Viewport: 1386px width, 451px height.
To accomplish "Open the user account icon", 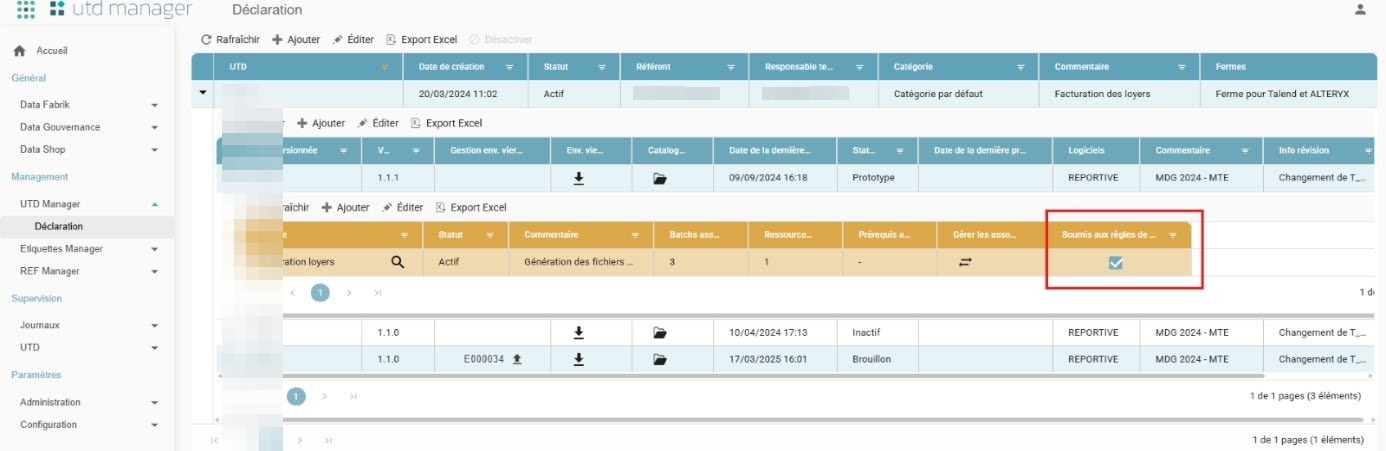I will click(1359, 10).
